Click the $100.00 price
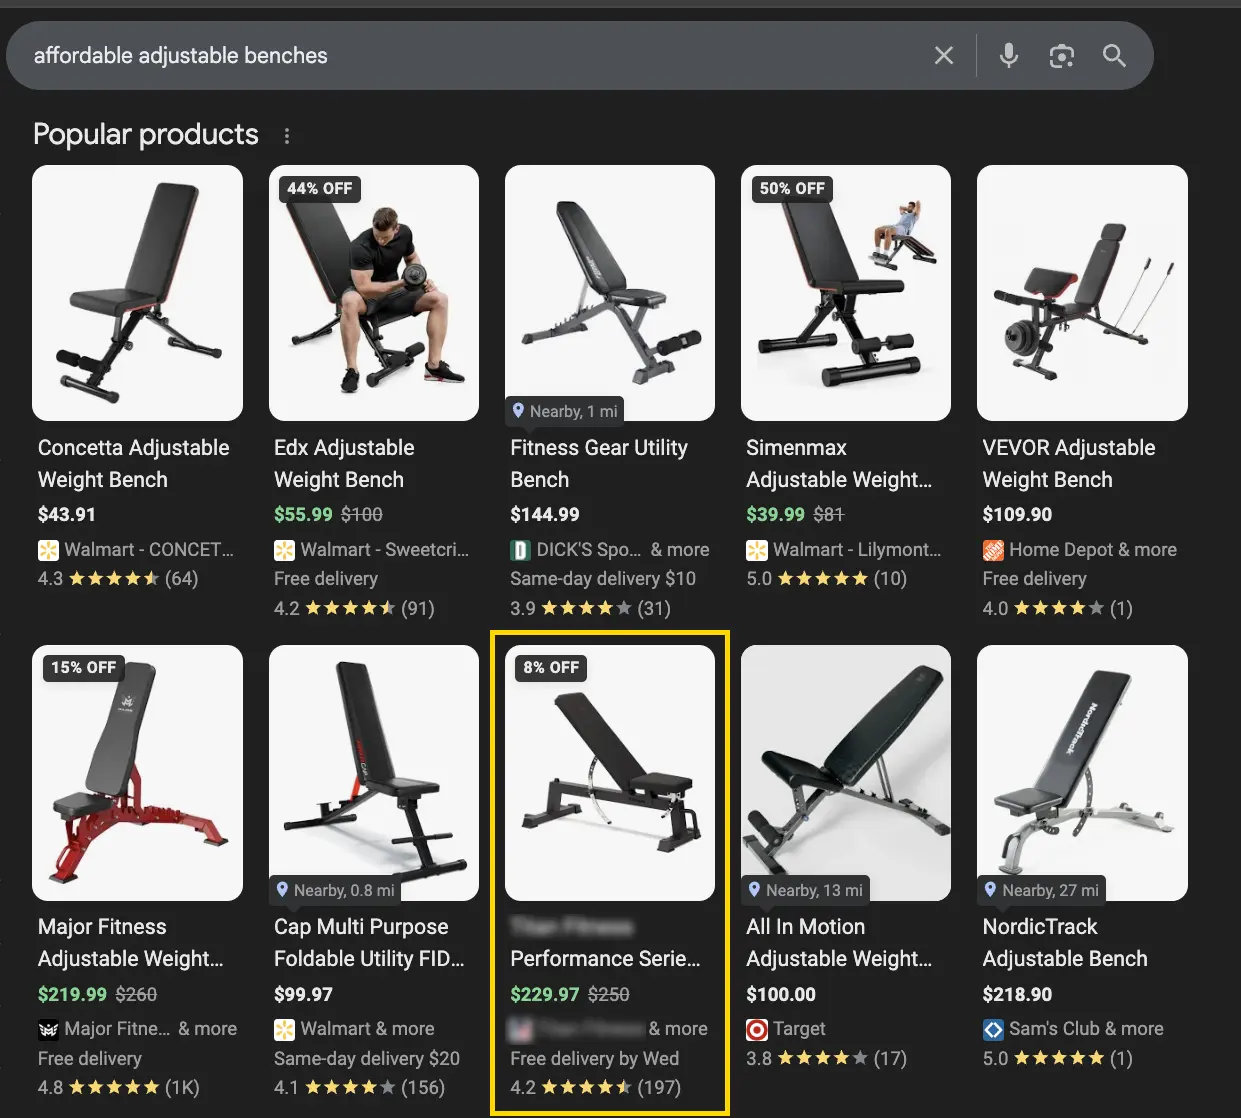Viewport: 1241px width, 1118px height. click(781, 995)
